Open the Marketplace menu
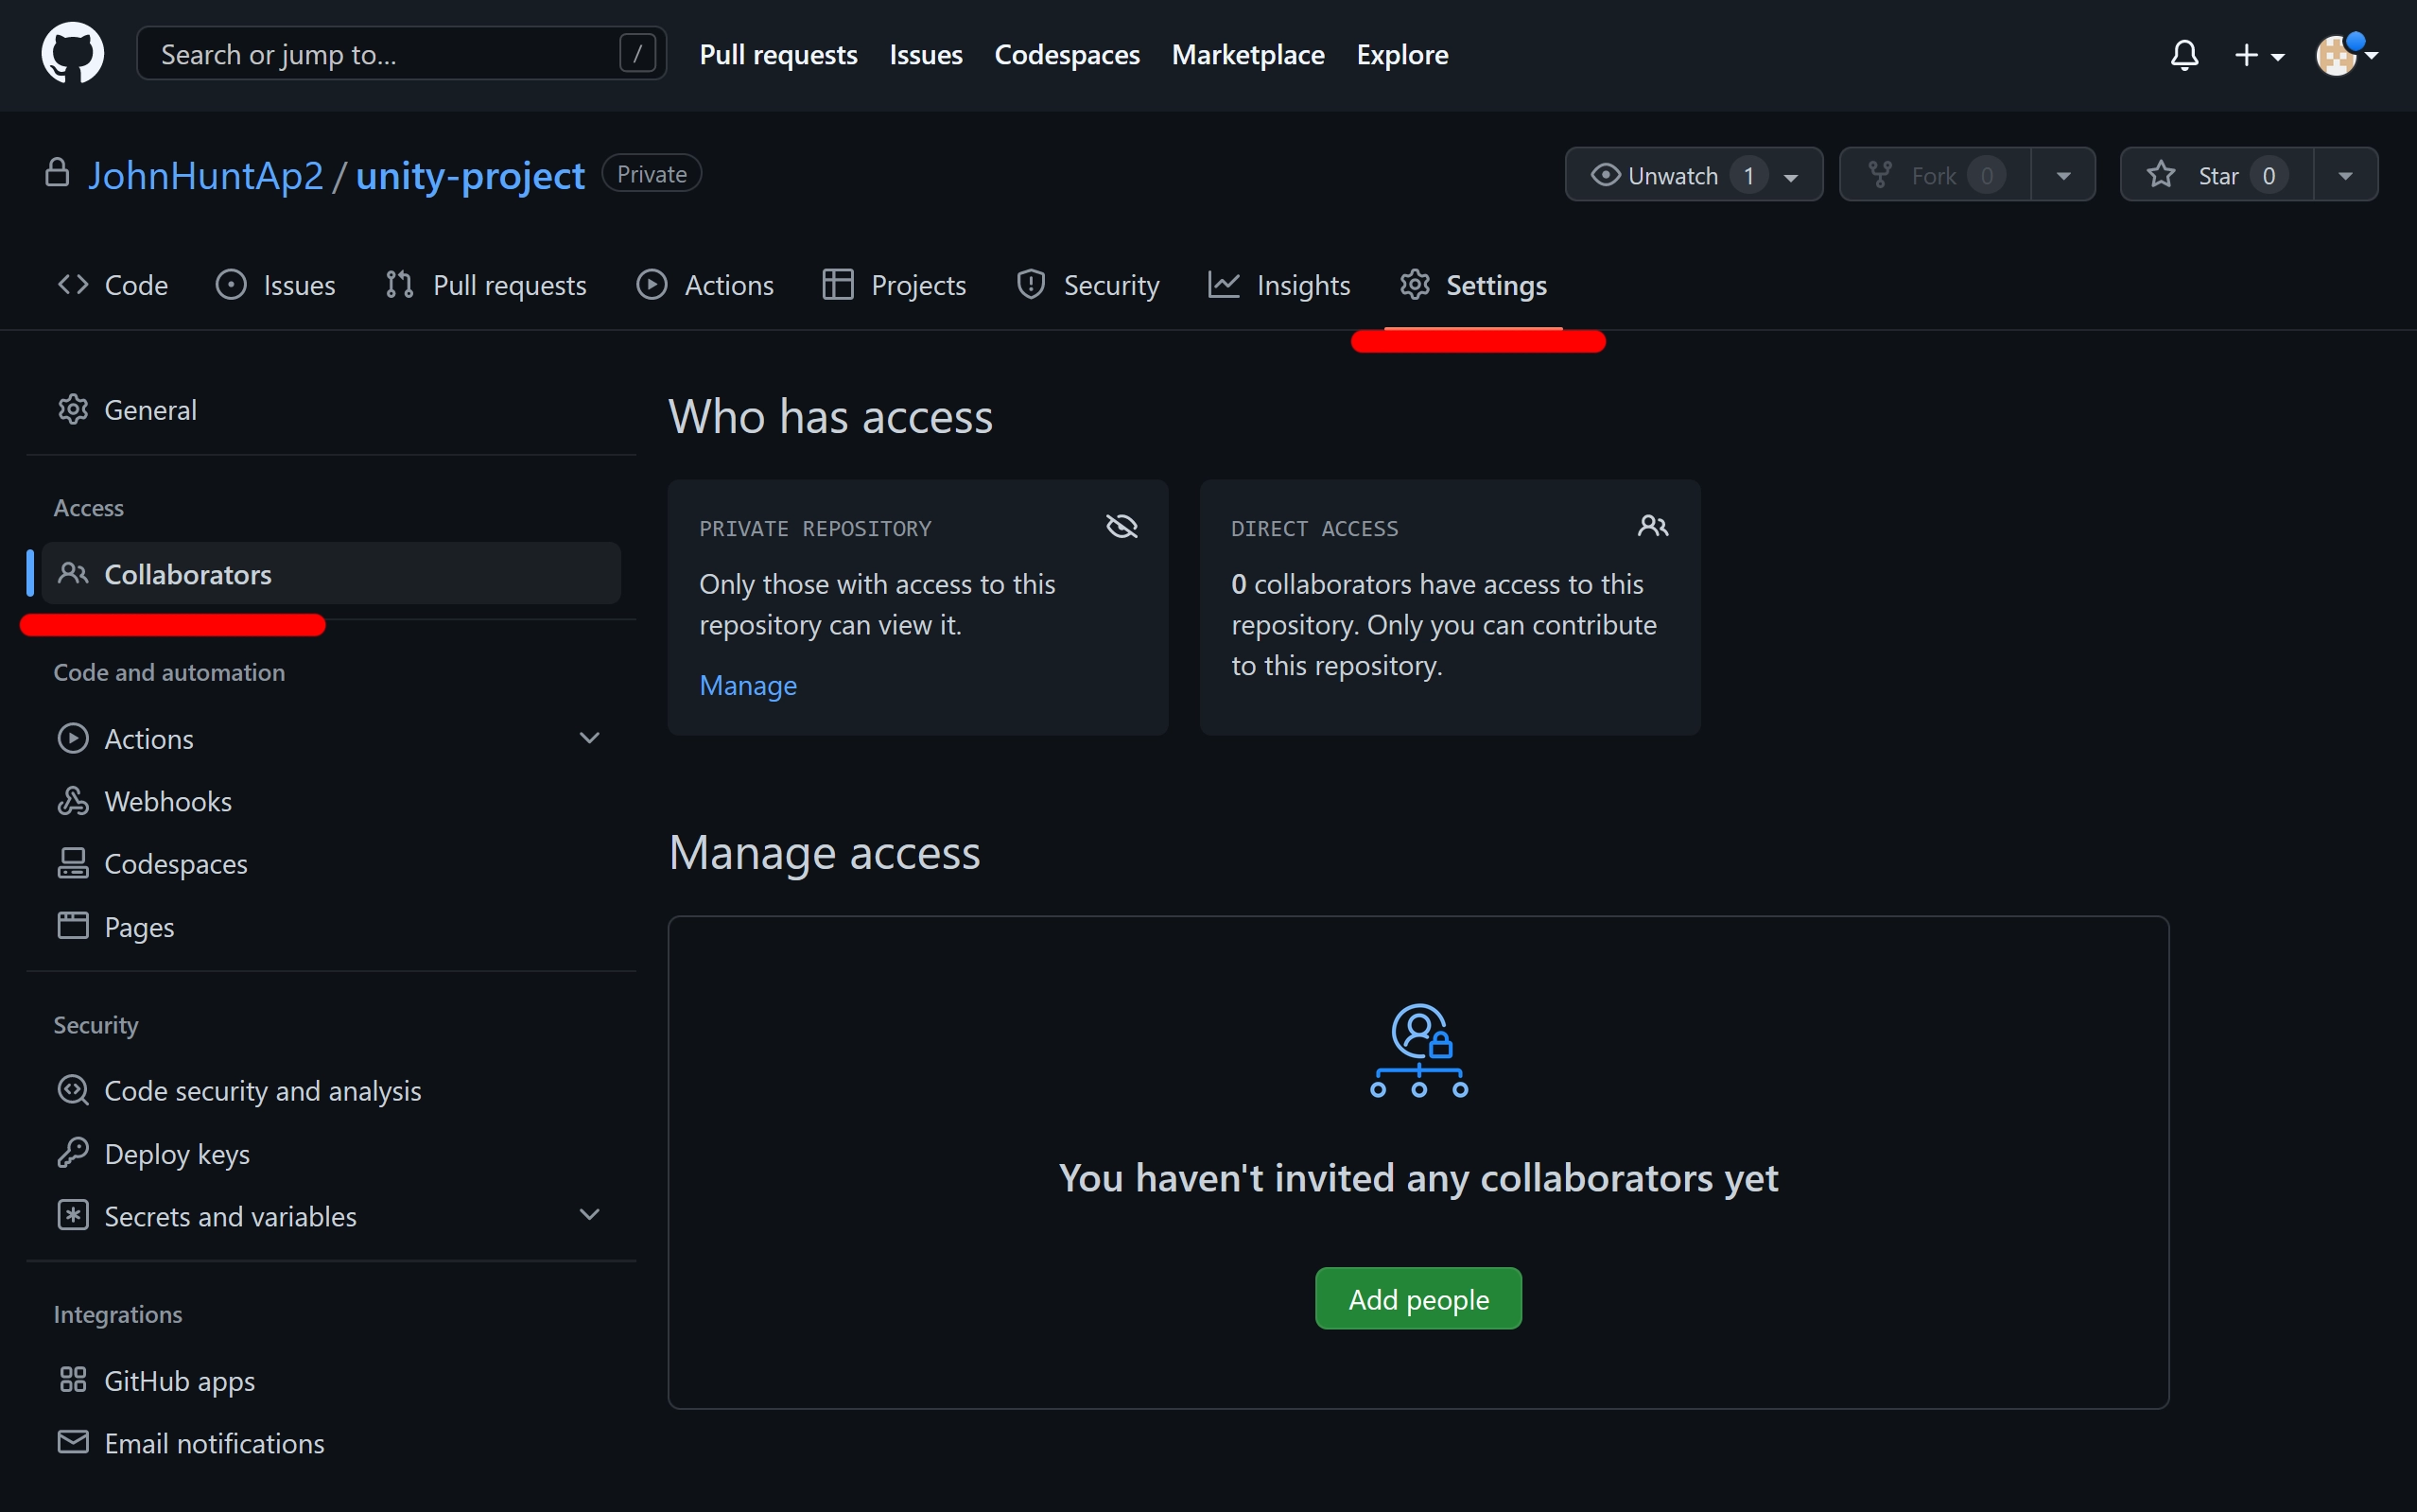Screen dimensions: 2417x1512 coord(1247,54)
